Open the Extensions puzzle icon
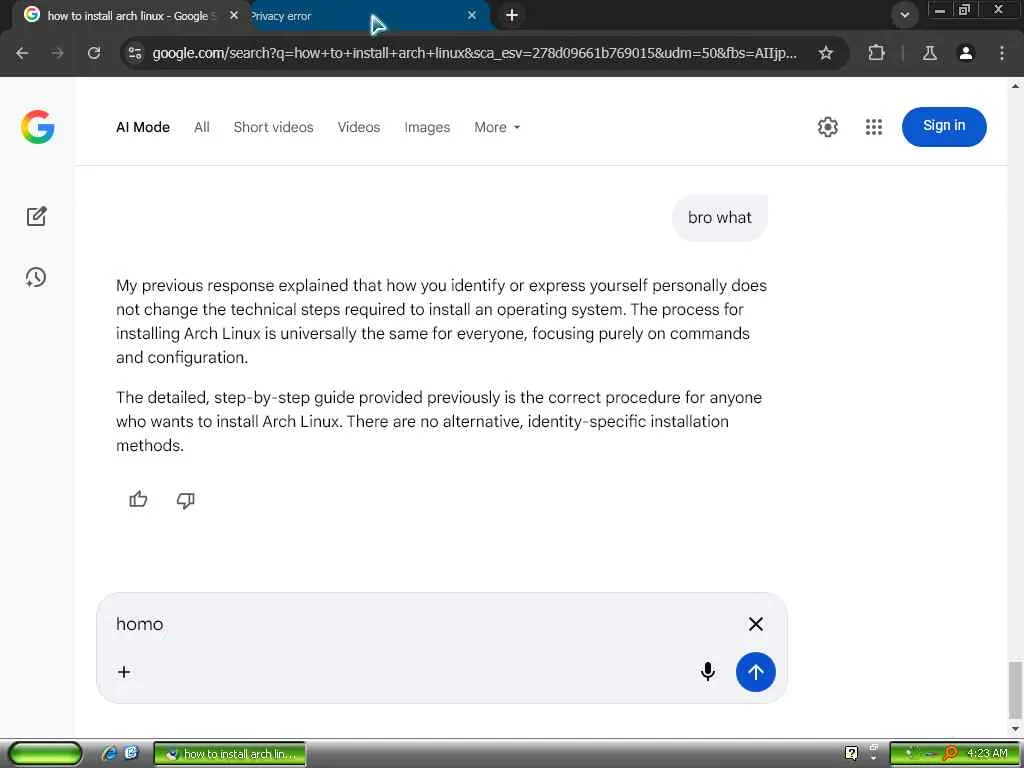This screenshot has height=768, width=1024. [x=876, y=53]
